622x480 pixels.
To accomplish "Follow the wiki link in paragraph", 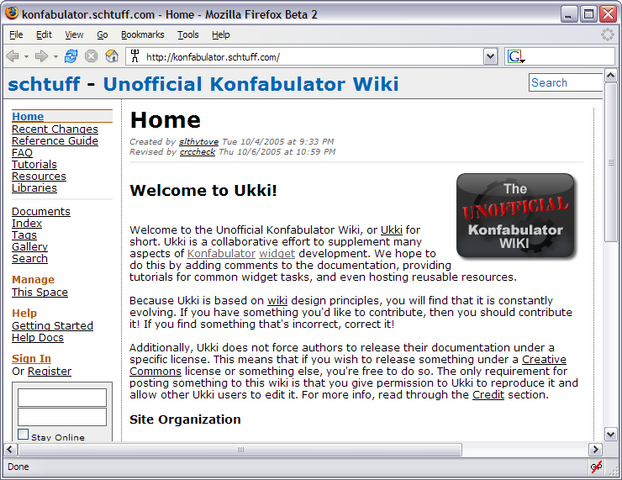I will coord(277,301).
